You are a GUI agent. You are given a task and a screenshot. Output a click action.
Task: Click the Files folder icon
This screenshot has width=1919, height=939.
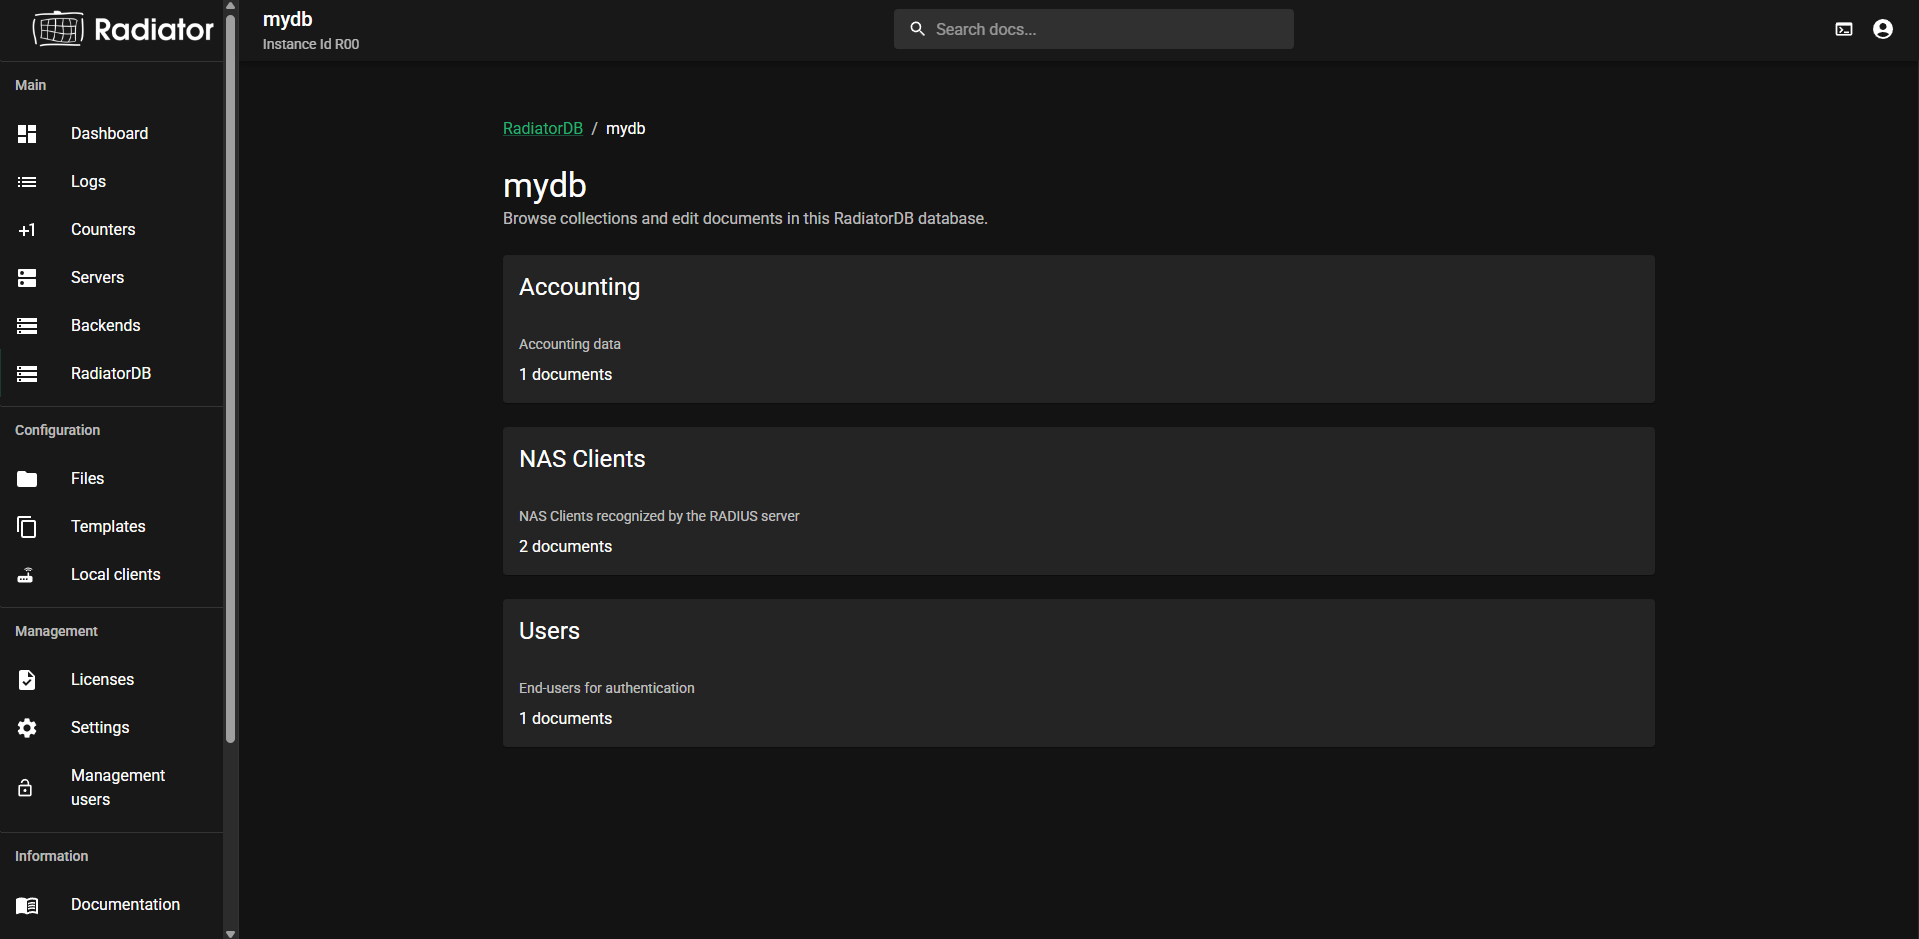pyautogui.click(x=27, y=479)
